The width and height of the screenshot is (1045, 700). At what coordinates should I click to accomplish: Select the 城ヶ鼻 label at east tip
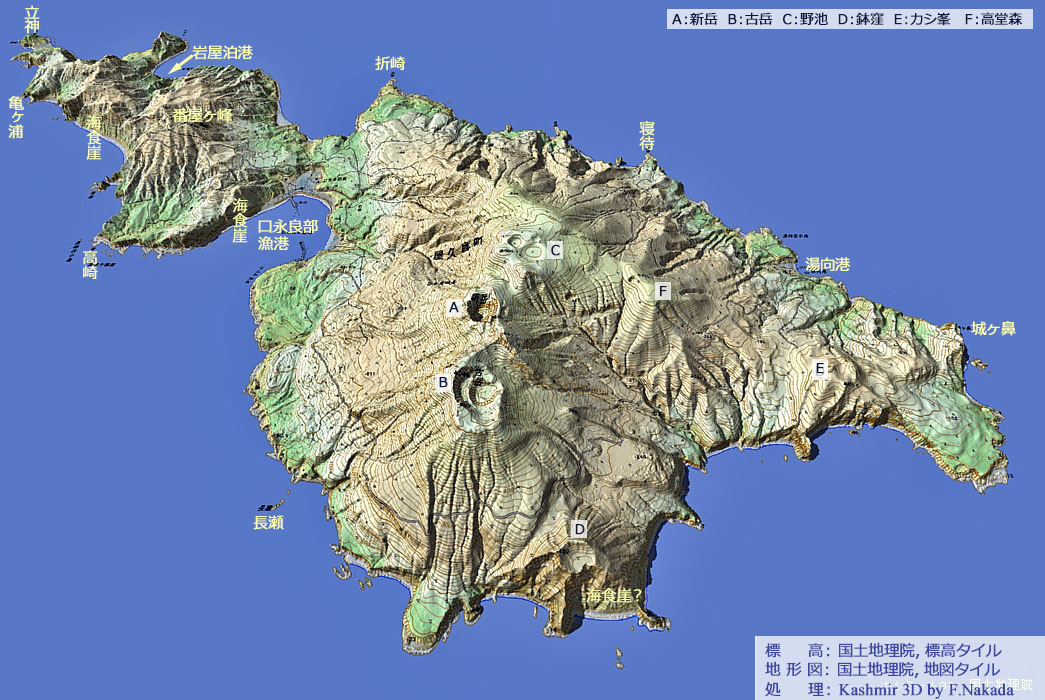[993, 328]
